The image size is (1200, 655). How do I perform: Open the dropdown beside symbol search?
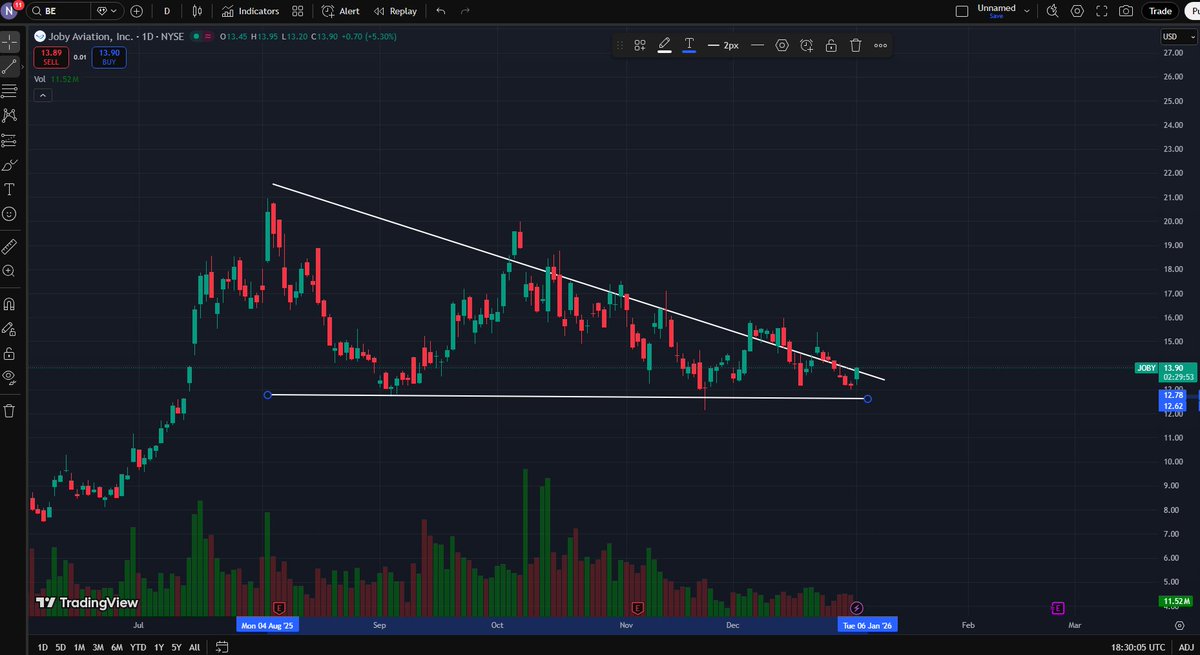pos(105,11)
